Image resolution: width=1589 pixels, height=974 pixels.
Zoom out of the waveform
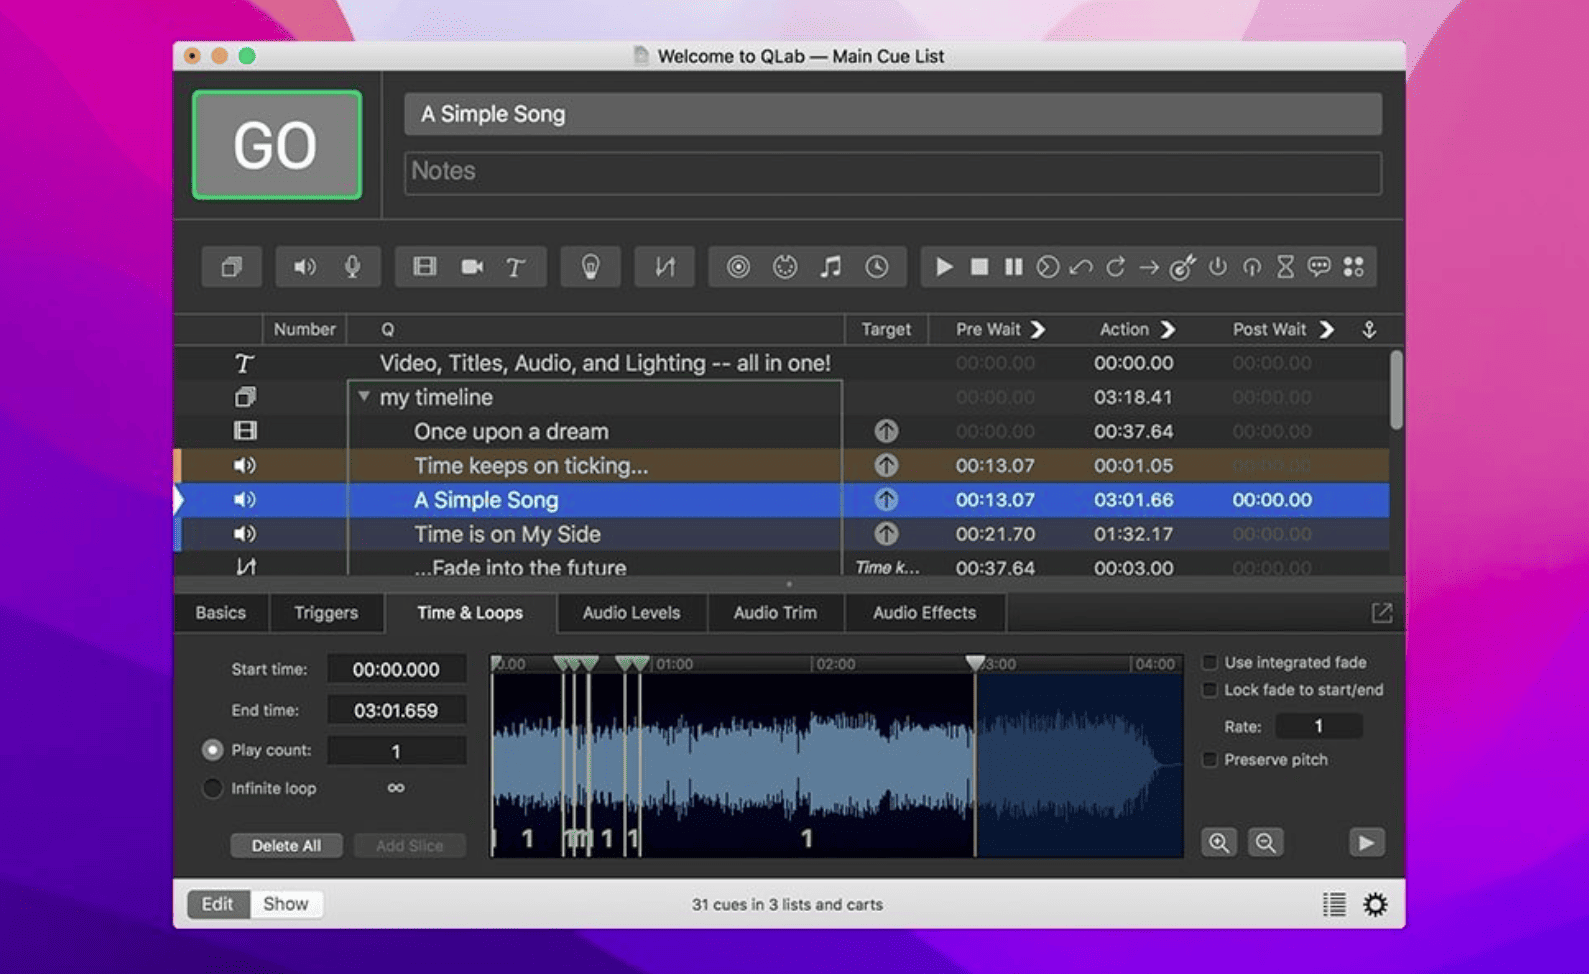[x=1266, y=842]
